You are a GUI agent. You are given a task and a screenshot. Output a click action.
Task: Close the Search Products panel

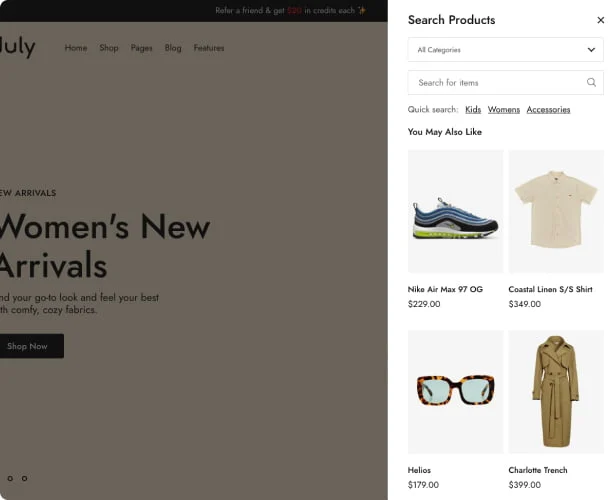coord(600,20)
